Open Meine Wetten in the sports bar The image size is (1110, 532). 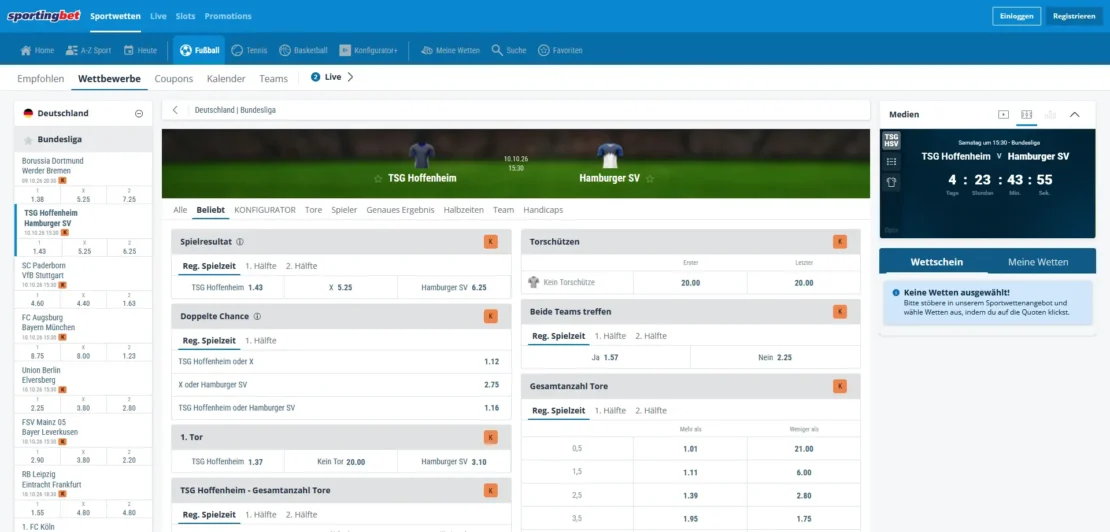[450, 50]
